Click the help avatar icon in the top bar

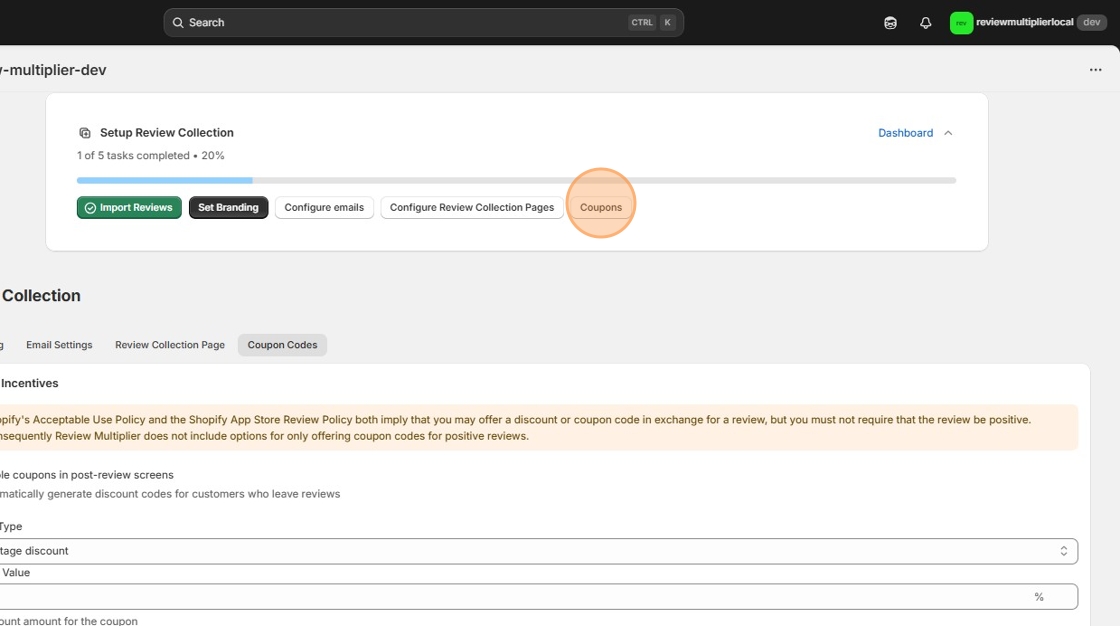pyautogui.click(x=890, y=22)
